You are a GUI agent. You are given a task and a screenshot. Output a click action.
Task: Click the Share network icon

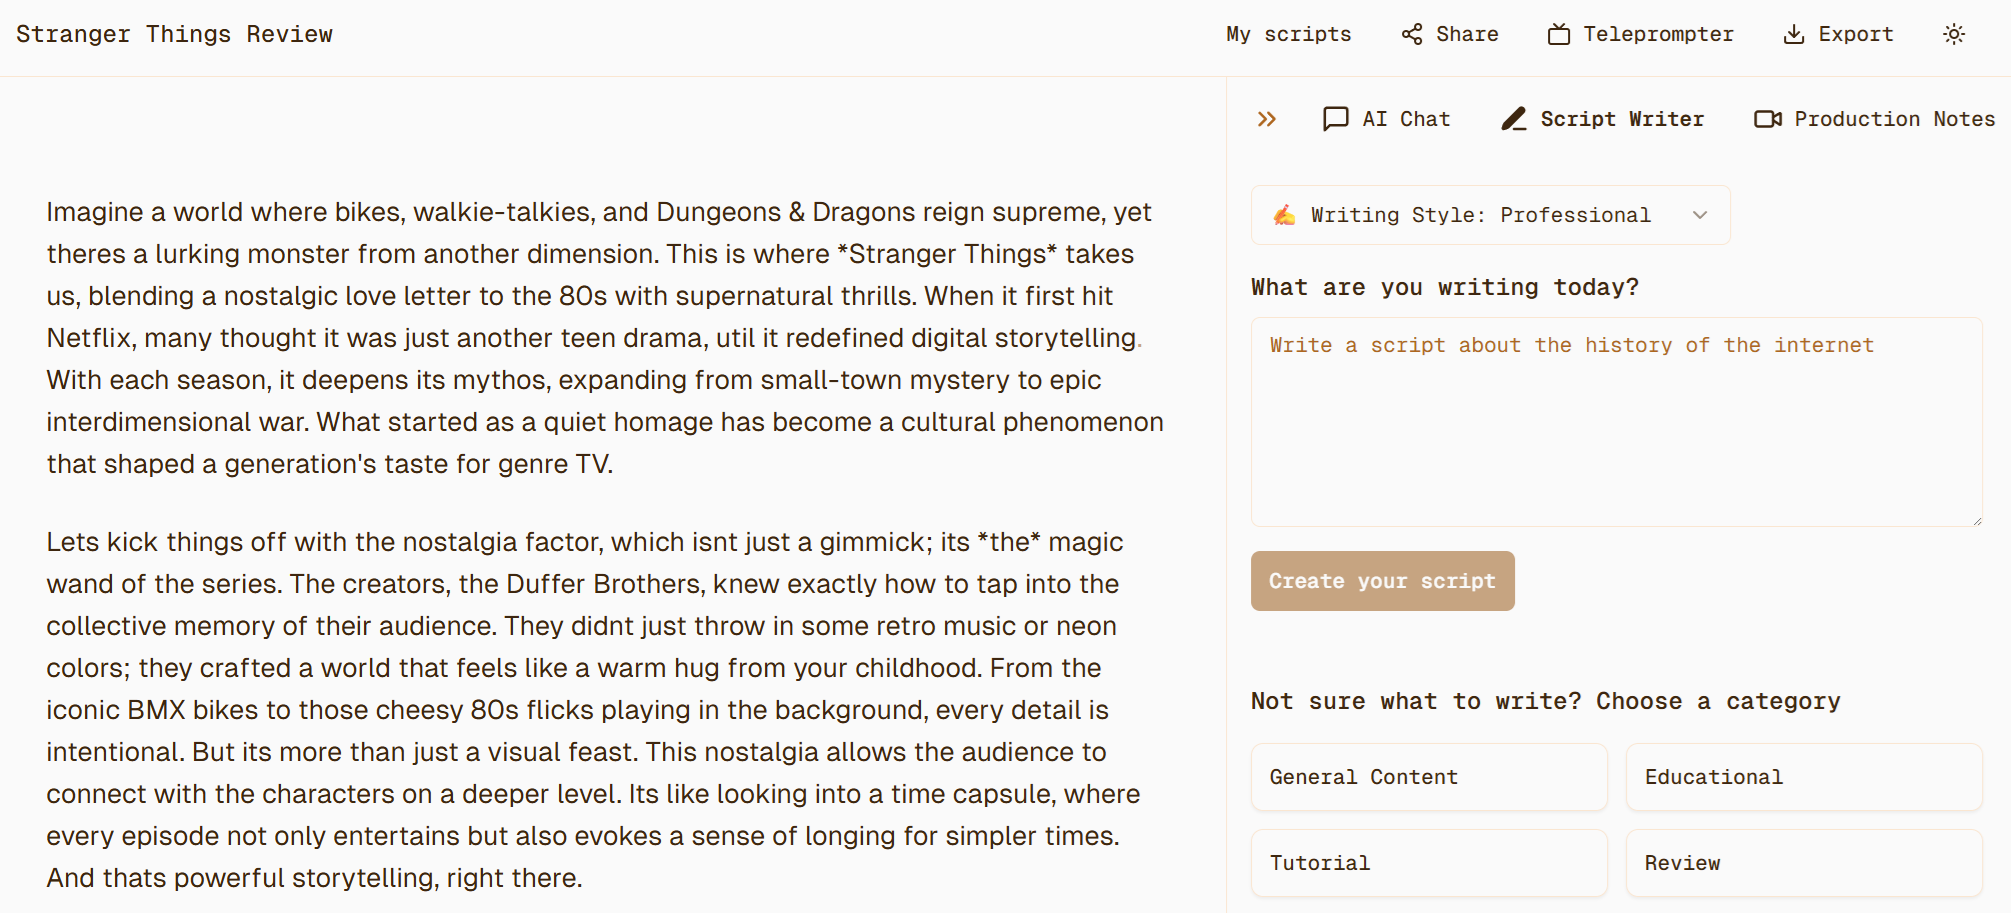pos(1411,34)
